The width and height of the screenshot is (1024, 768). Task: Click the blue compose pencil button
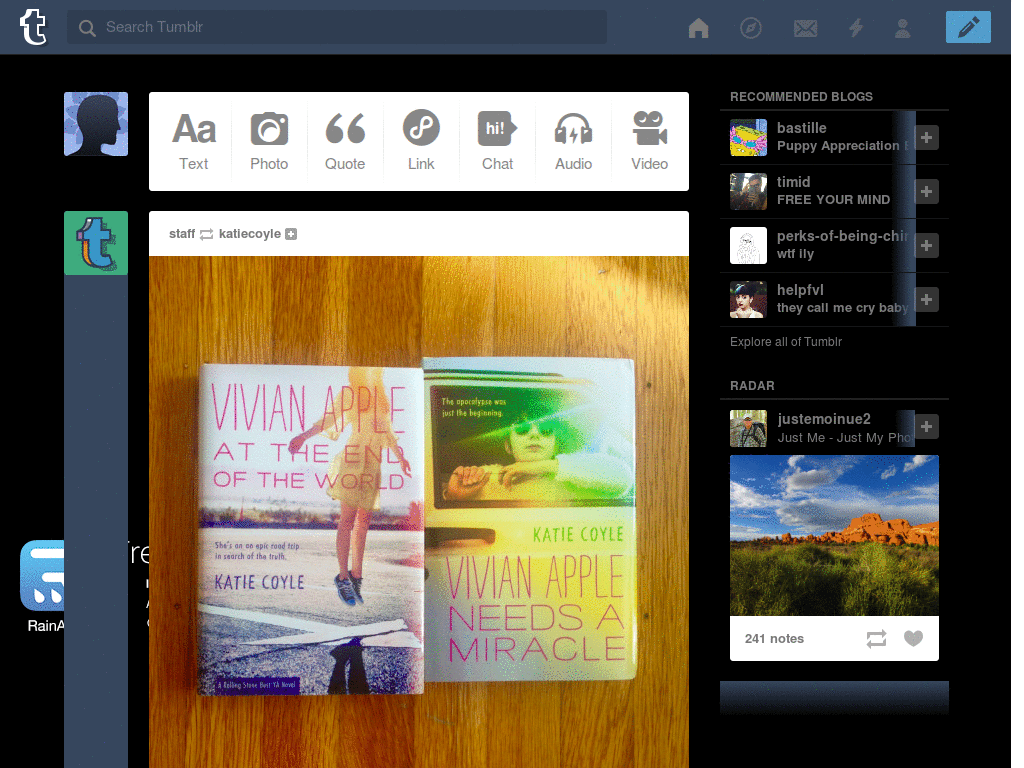968,27
